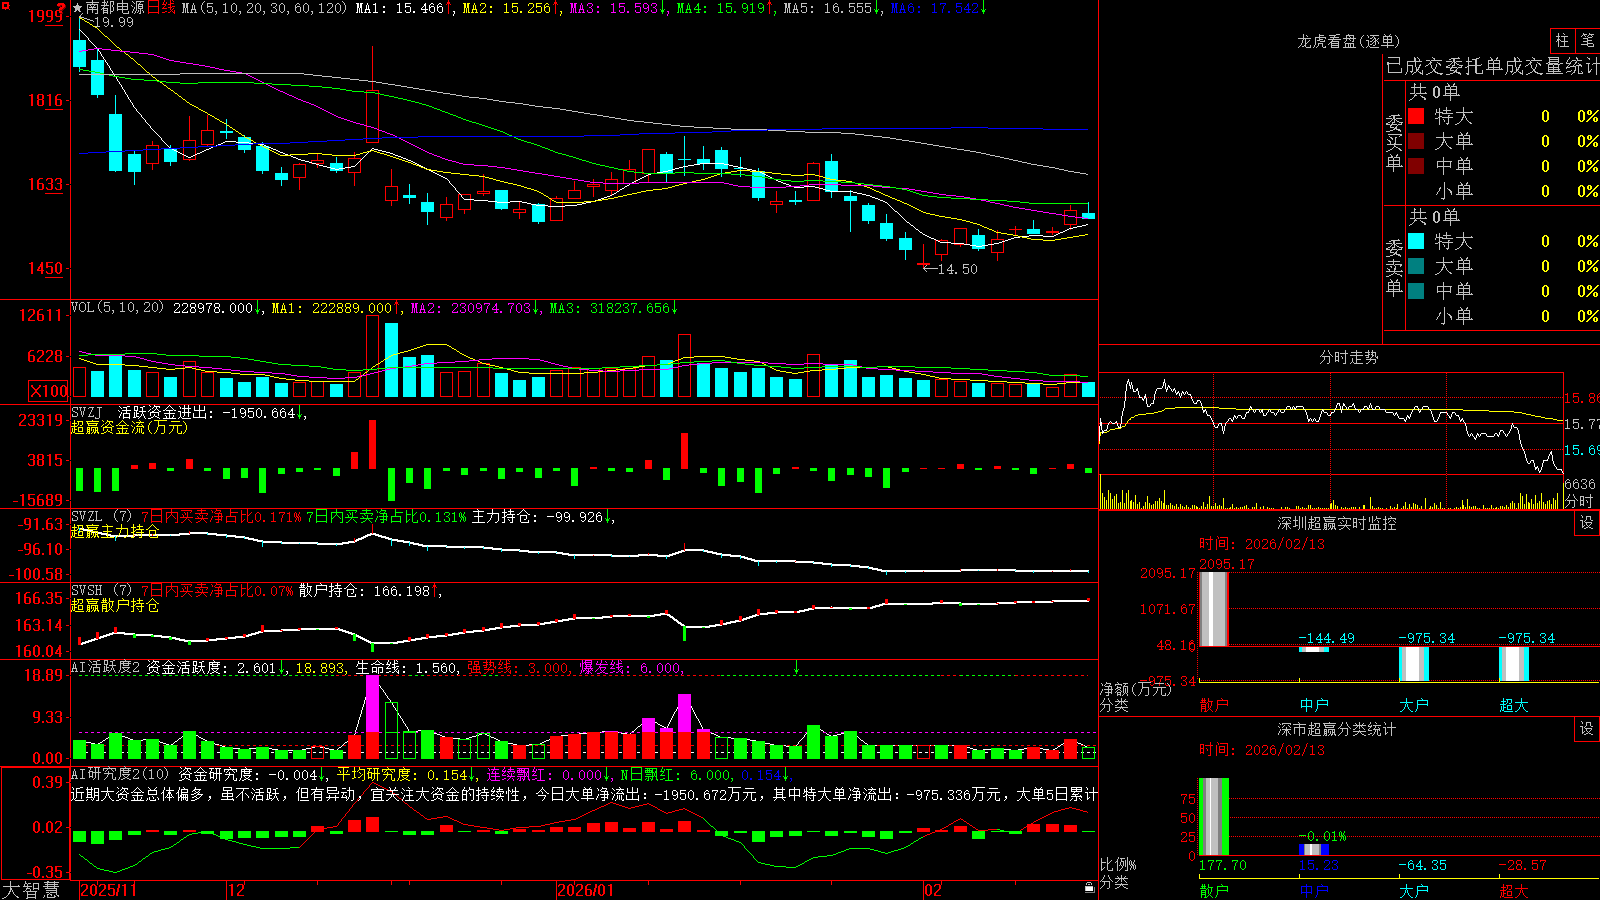1600x900 pixels.
Task: Click the 资金活跃度: 2.601 readout
Action: click(x=212, y=667)
